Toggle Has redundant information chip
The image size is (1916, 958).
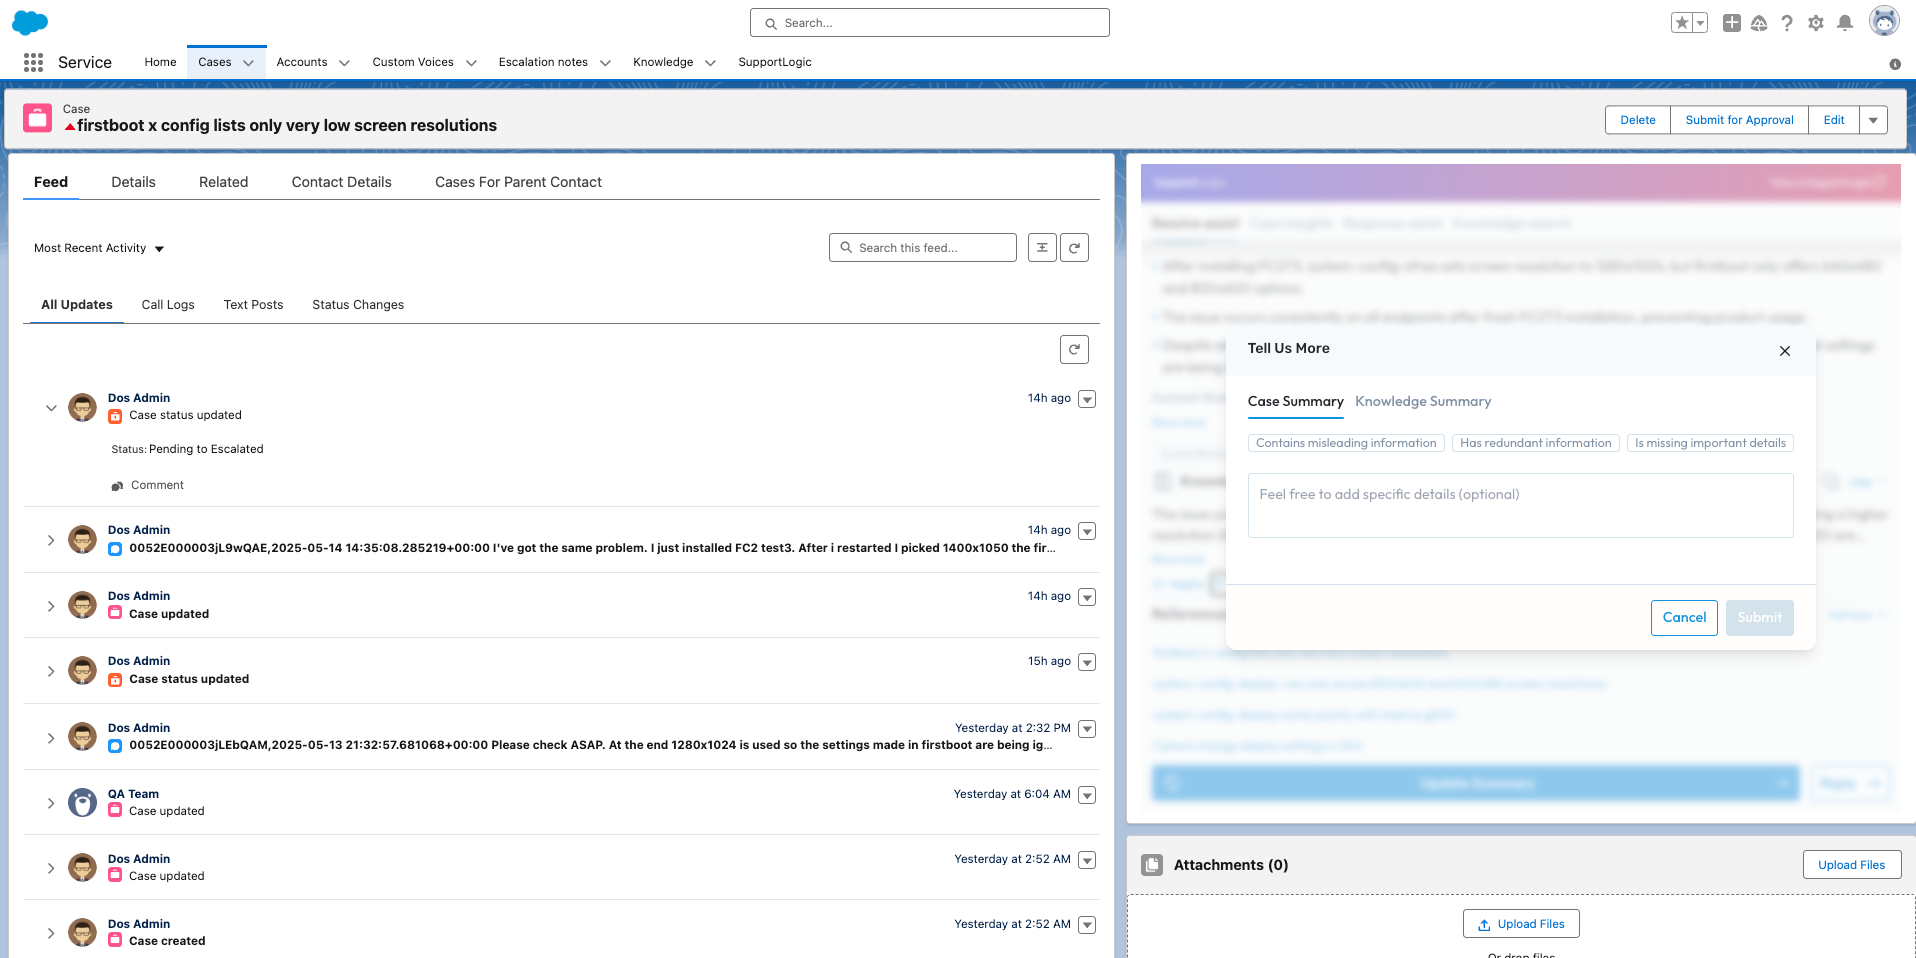pos(1535,443)
